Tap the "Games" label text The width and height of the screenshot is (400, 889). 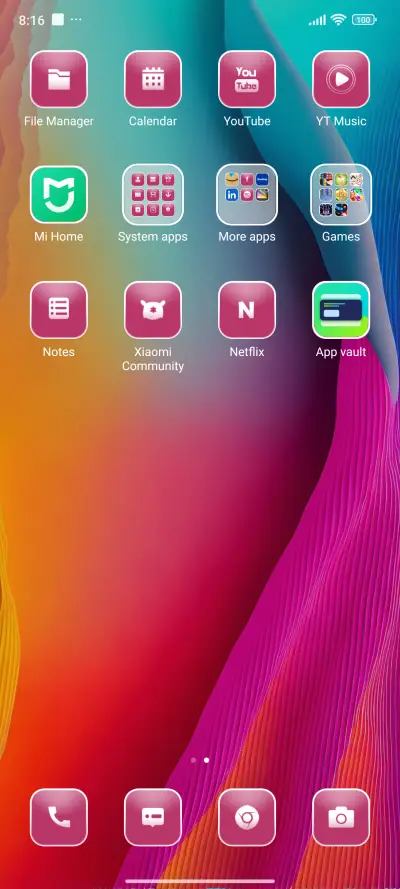click(341, 236)
